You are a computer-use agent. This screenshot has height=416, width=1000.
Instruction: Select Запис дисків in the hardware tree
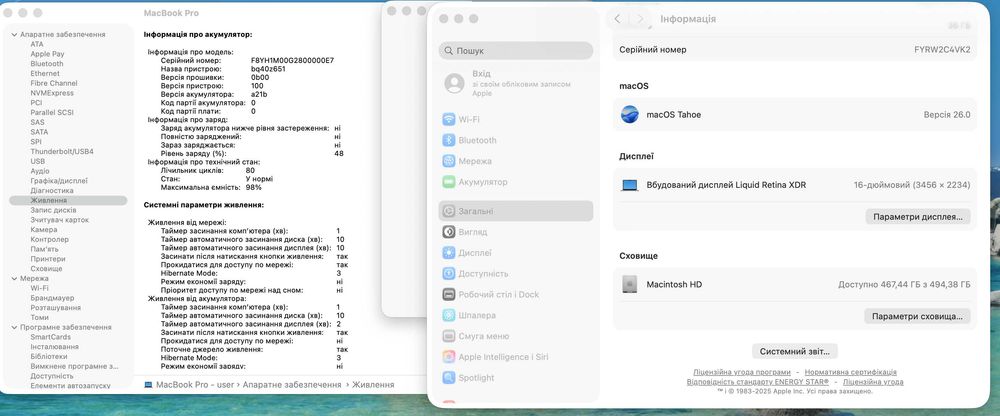coord(54,210)
